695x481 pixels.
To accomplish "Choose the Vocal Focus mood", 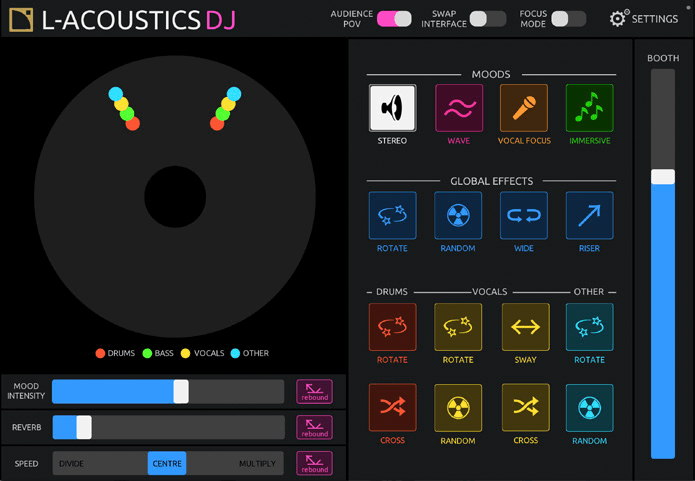I will [x=524, y=108].
